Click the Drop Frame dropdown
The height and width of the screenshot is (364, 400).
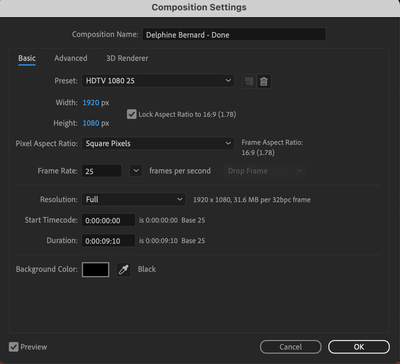point(264,171)
